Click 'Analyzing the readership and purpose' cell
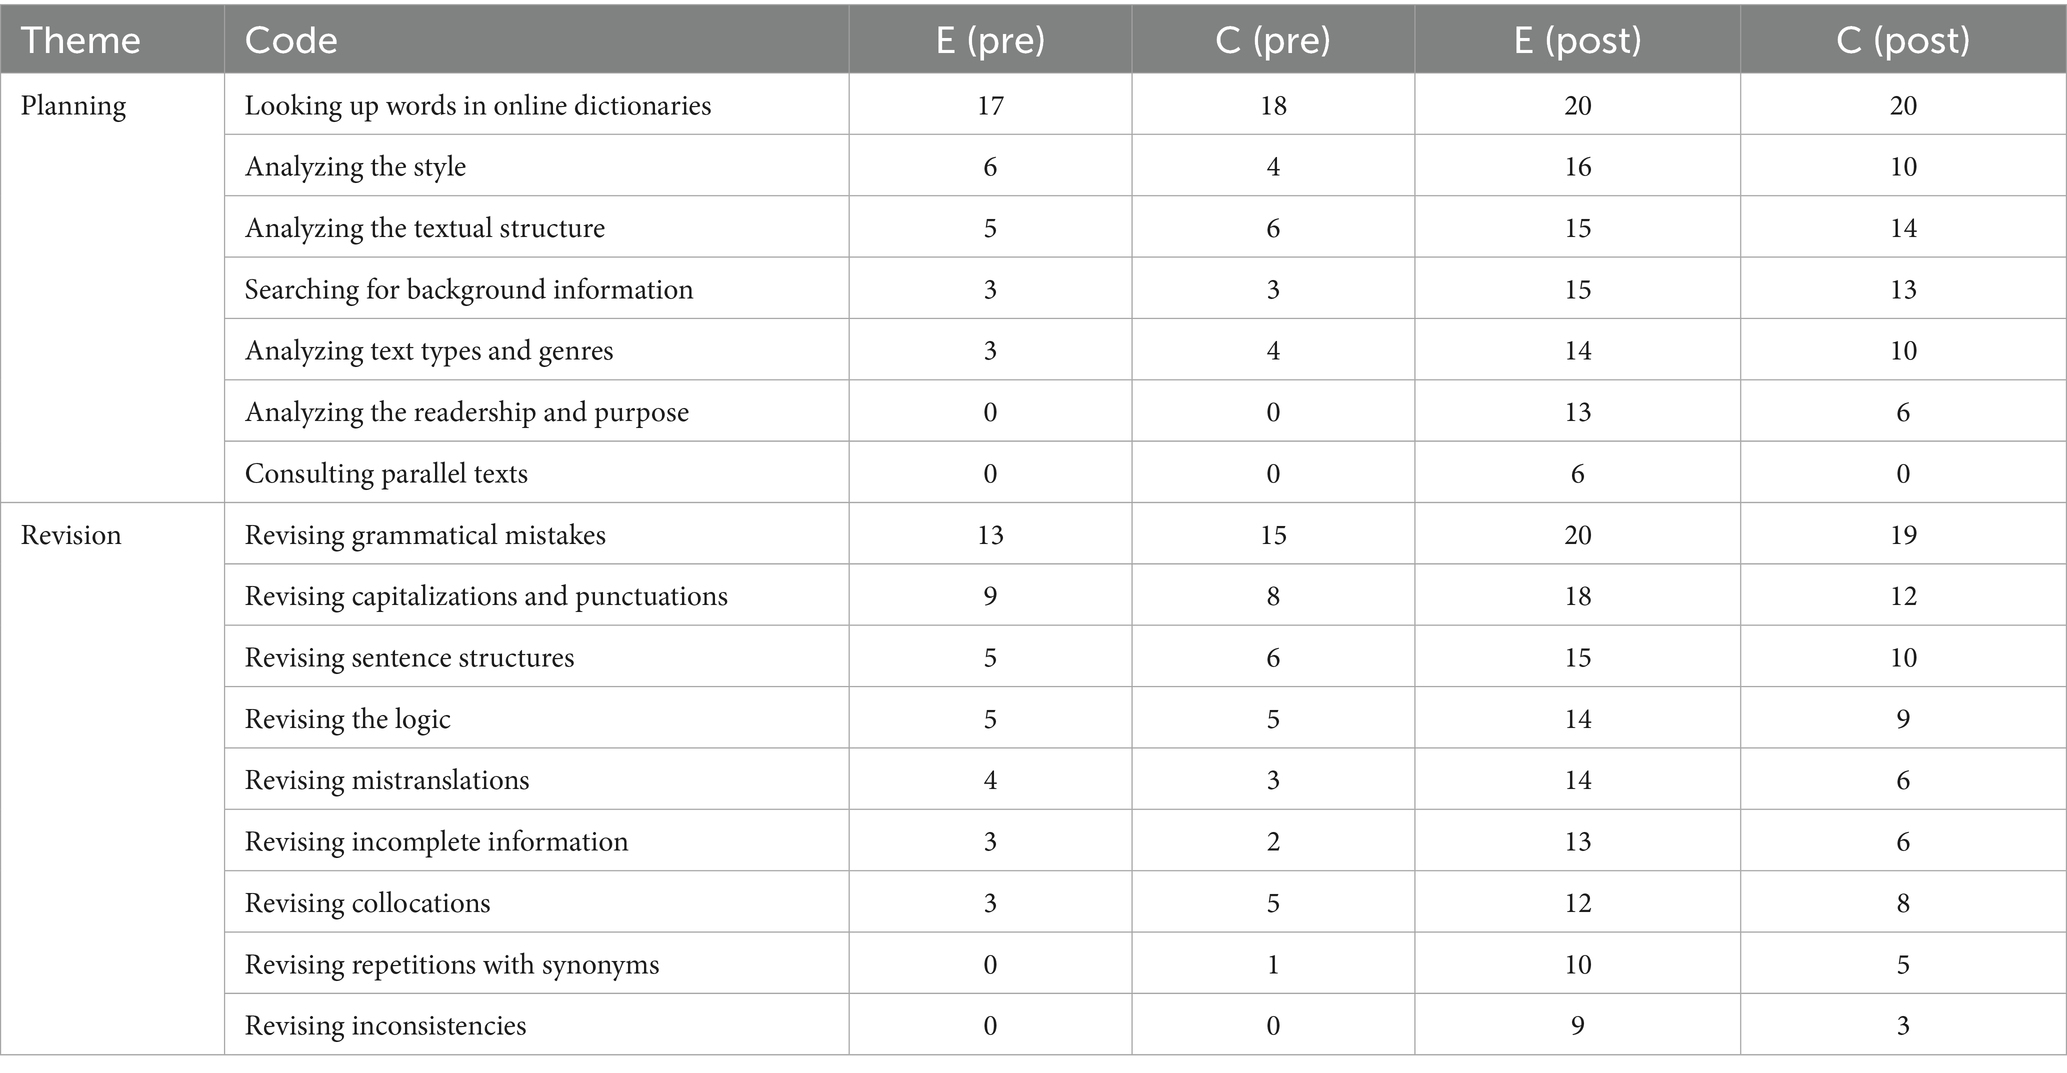 467,412
